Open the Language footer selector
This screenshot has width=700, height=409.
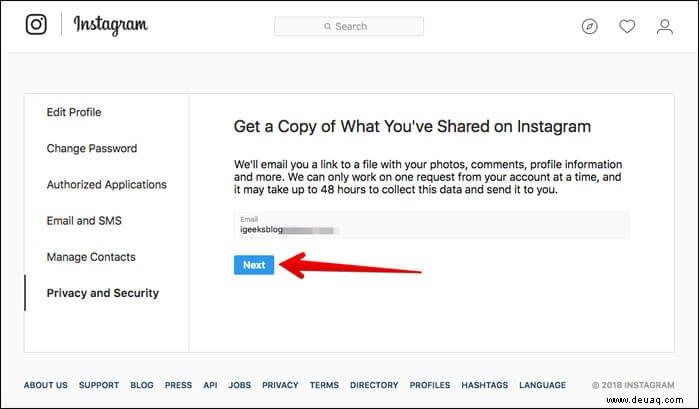(542, 385)
